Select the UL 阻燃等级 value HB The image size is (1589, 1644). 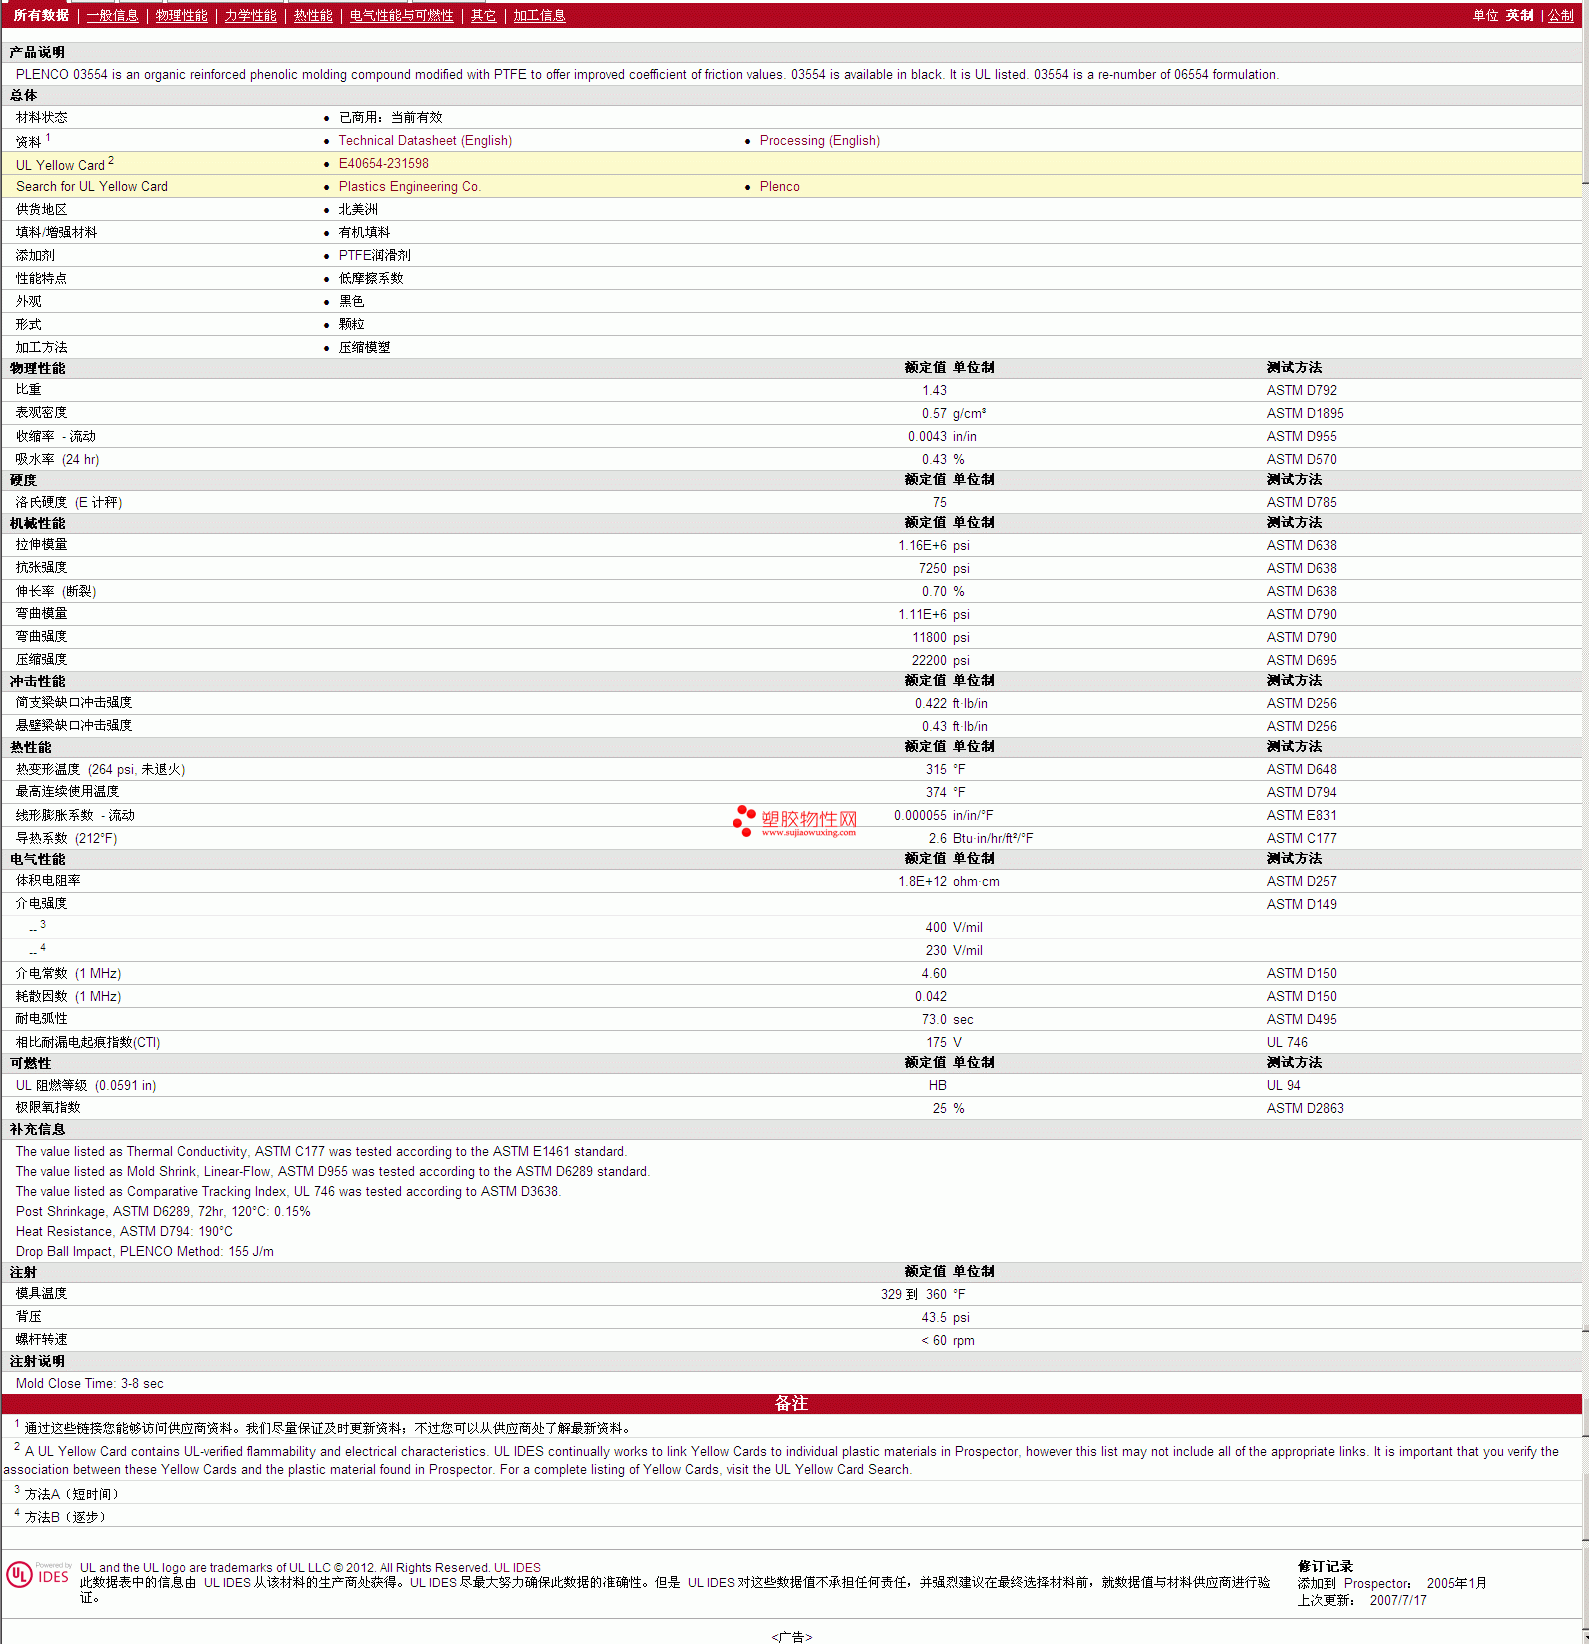937,1086
